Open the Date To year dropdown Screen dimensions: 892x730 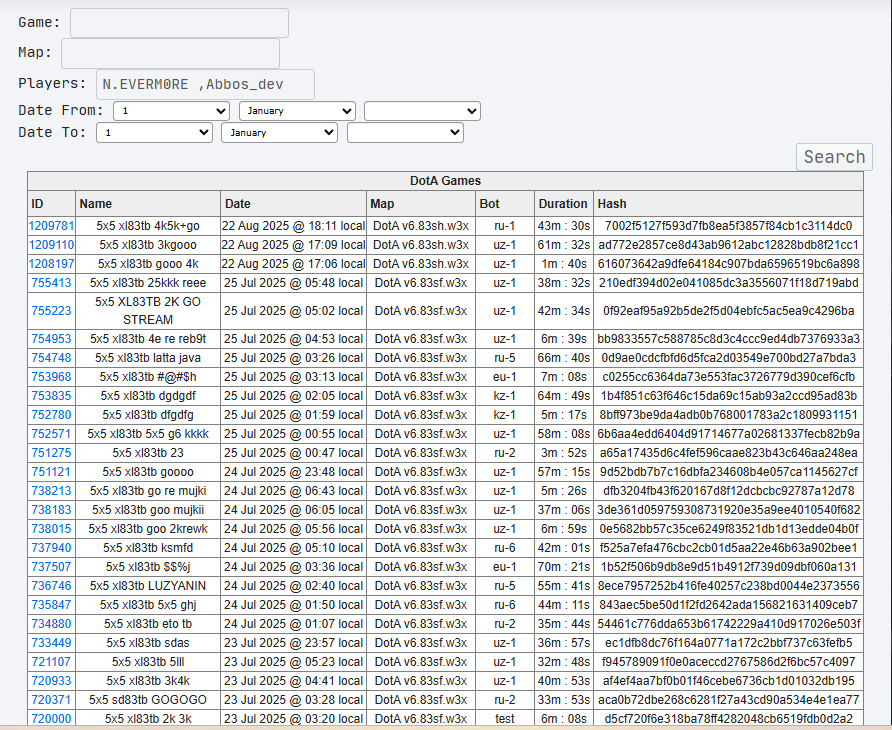tap(405, 133)
